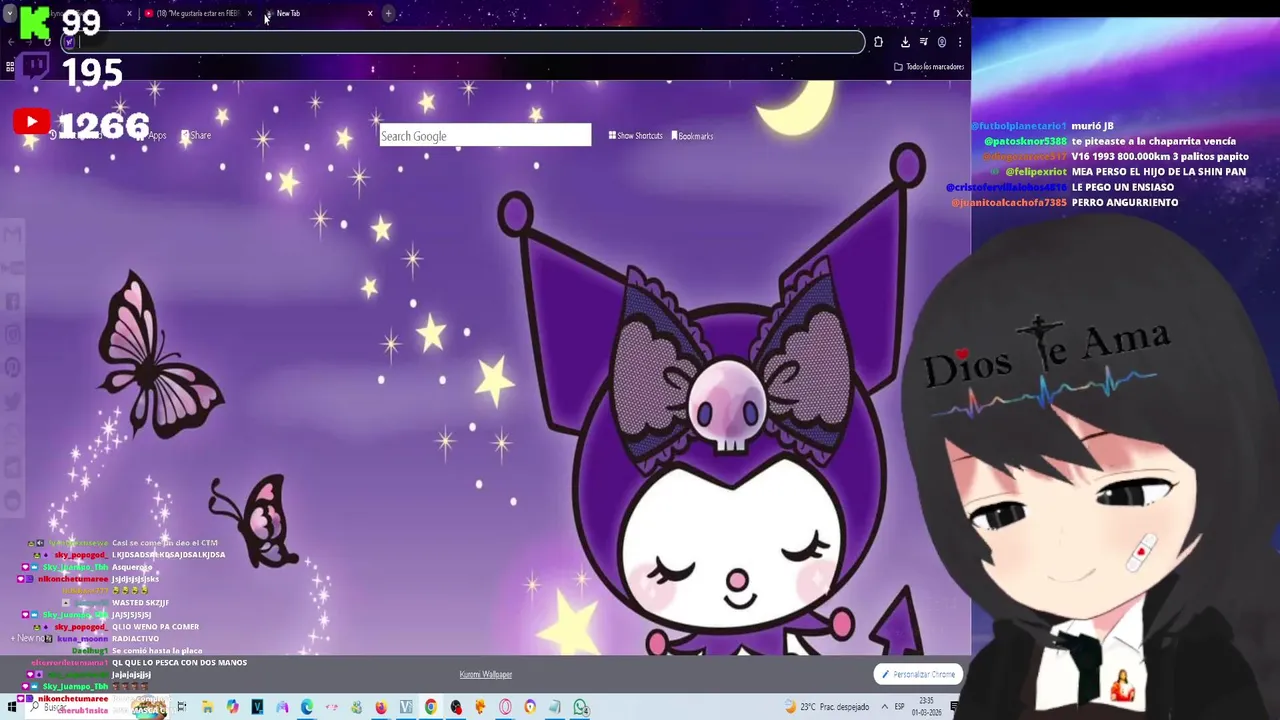
Task: Open Firefox from the taskbar
Action: point(381,707)
